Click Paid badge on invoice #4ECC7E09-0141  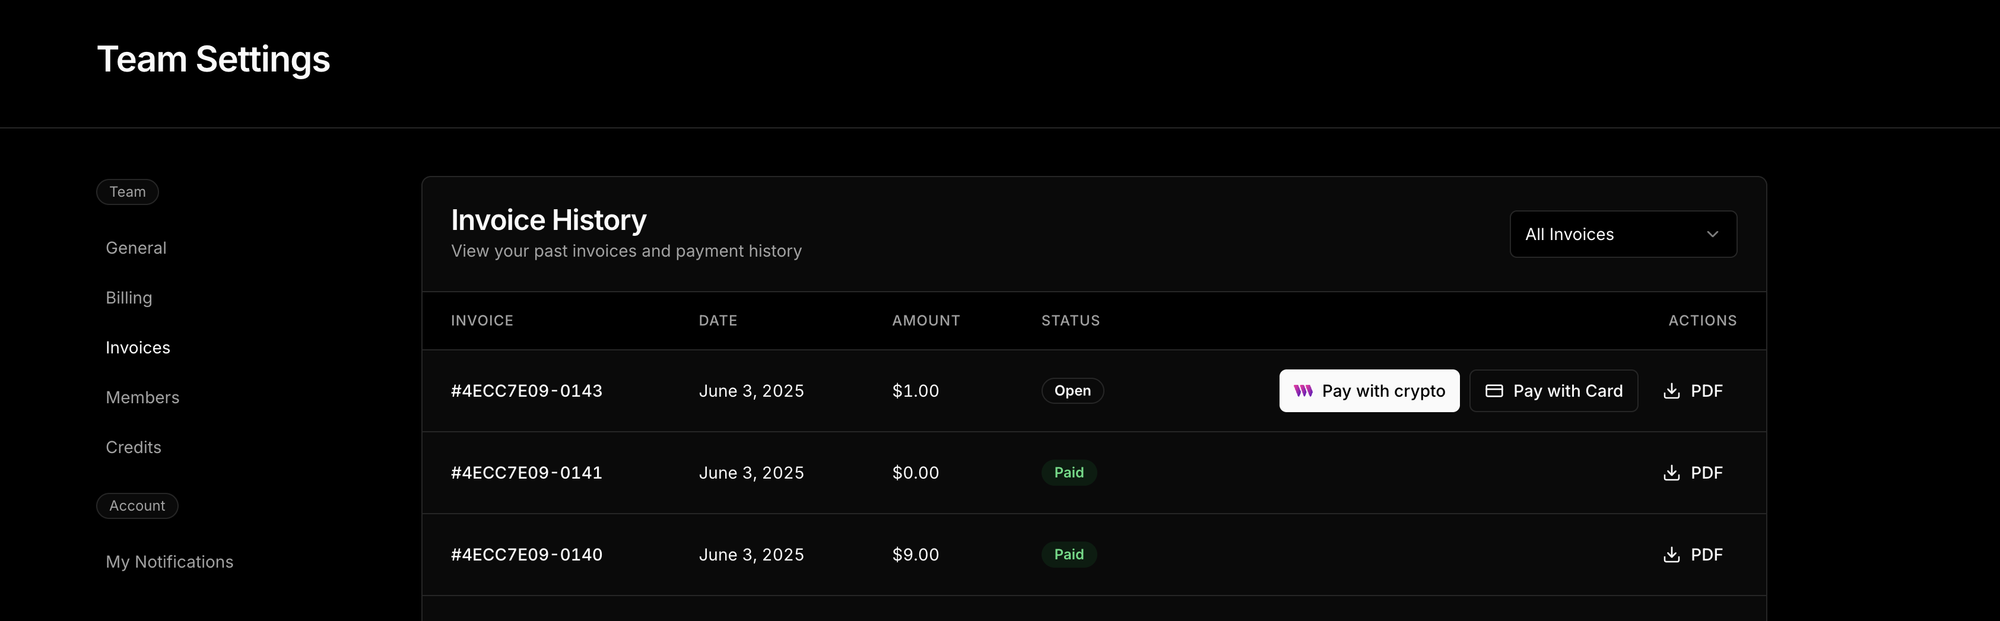point(1069,473)
